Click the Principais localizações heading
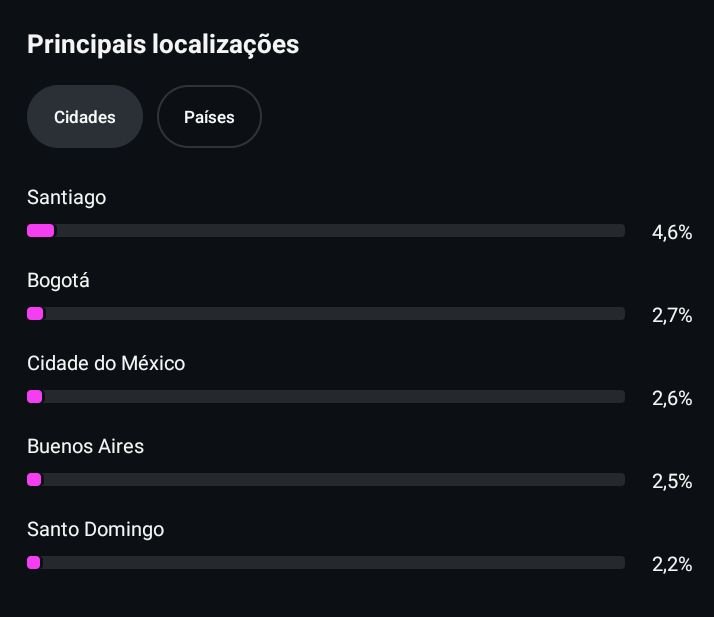This screenshot has height=617, width=714. coord(163,44)
